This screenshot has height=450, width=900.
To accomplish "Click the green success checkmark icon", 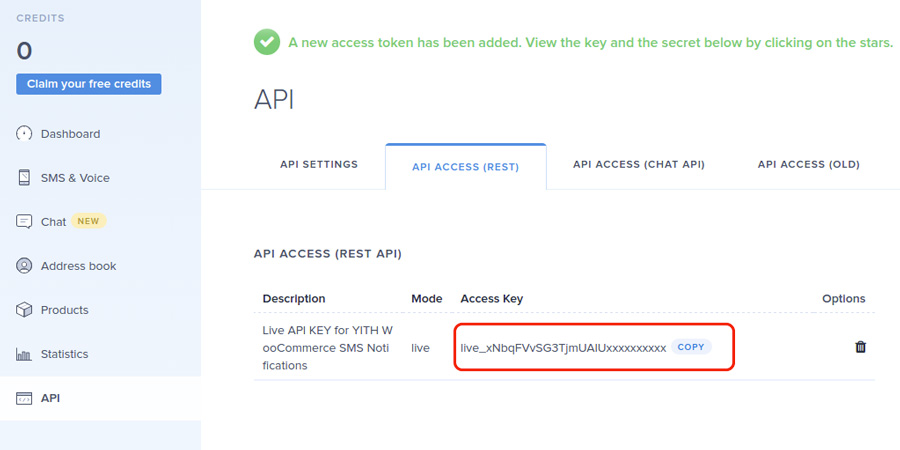I will (266, 42).
